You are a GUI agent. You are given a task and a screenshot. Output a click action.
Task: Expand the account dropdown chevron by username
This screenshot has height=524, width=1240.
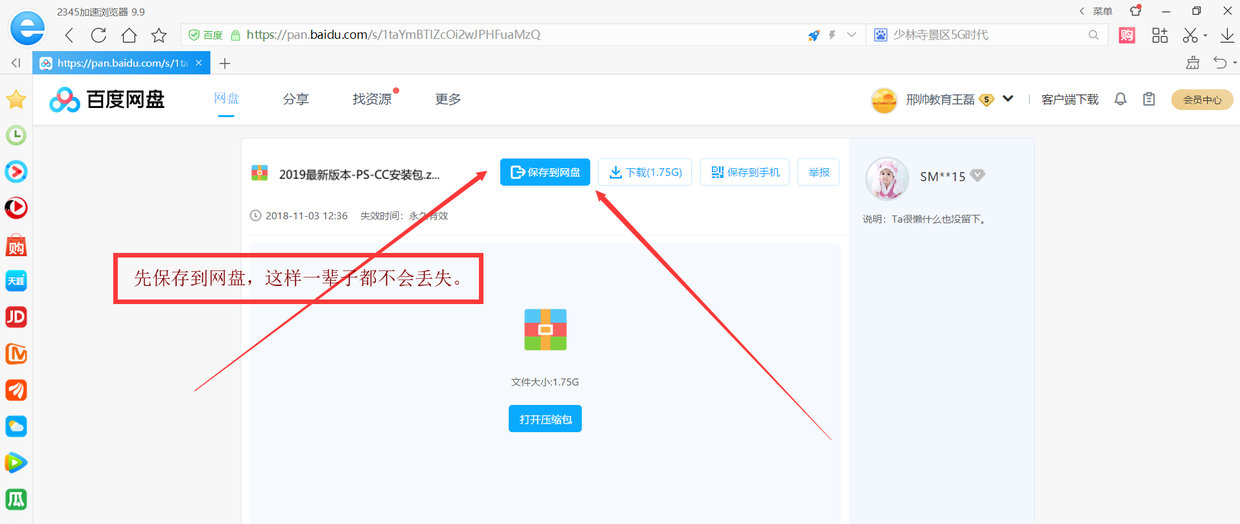click(x=1008, y=99)
